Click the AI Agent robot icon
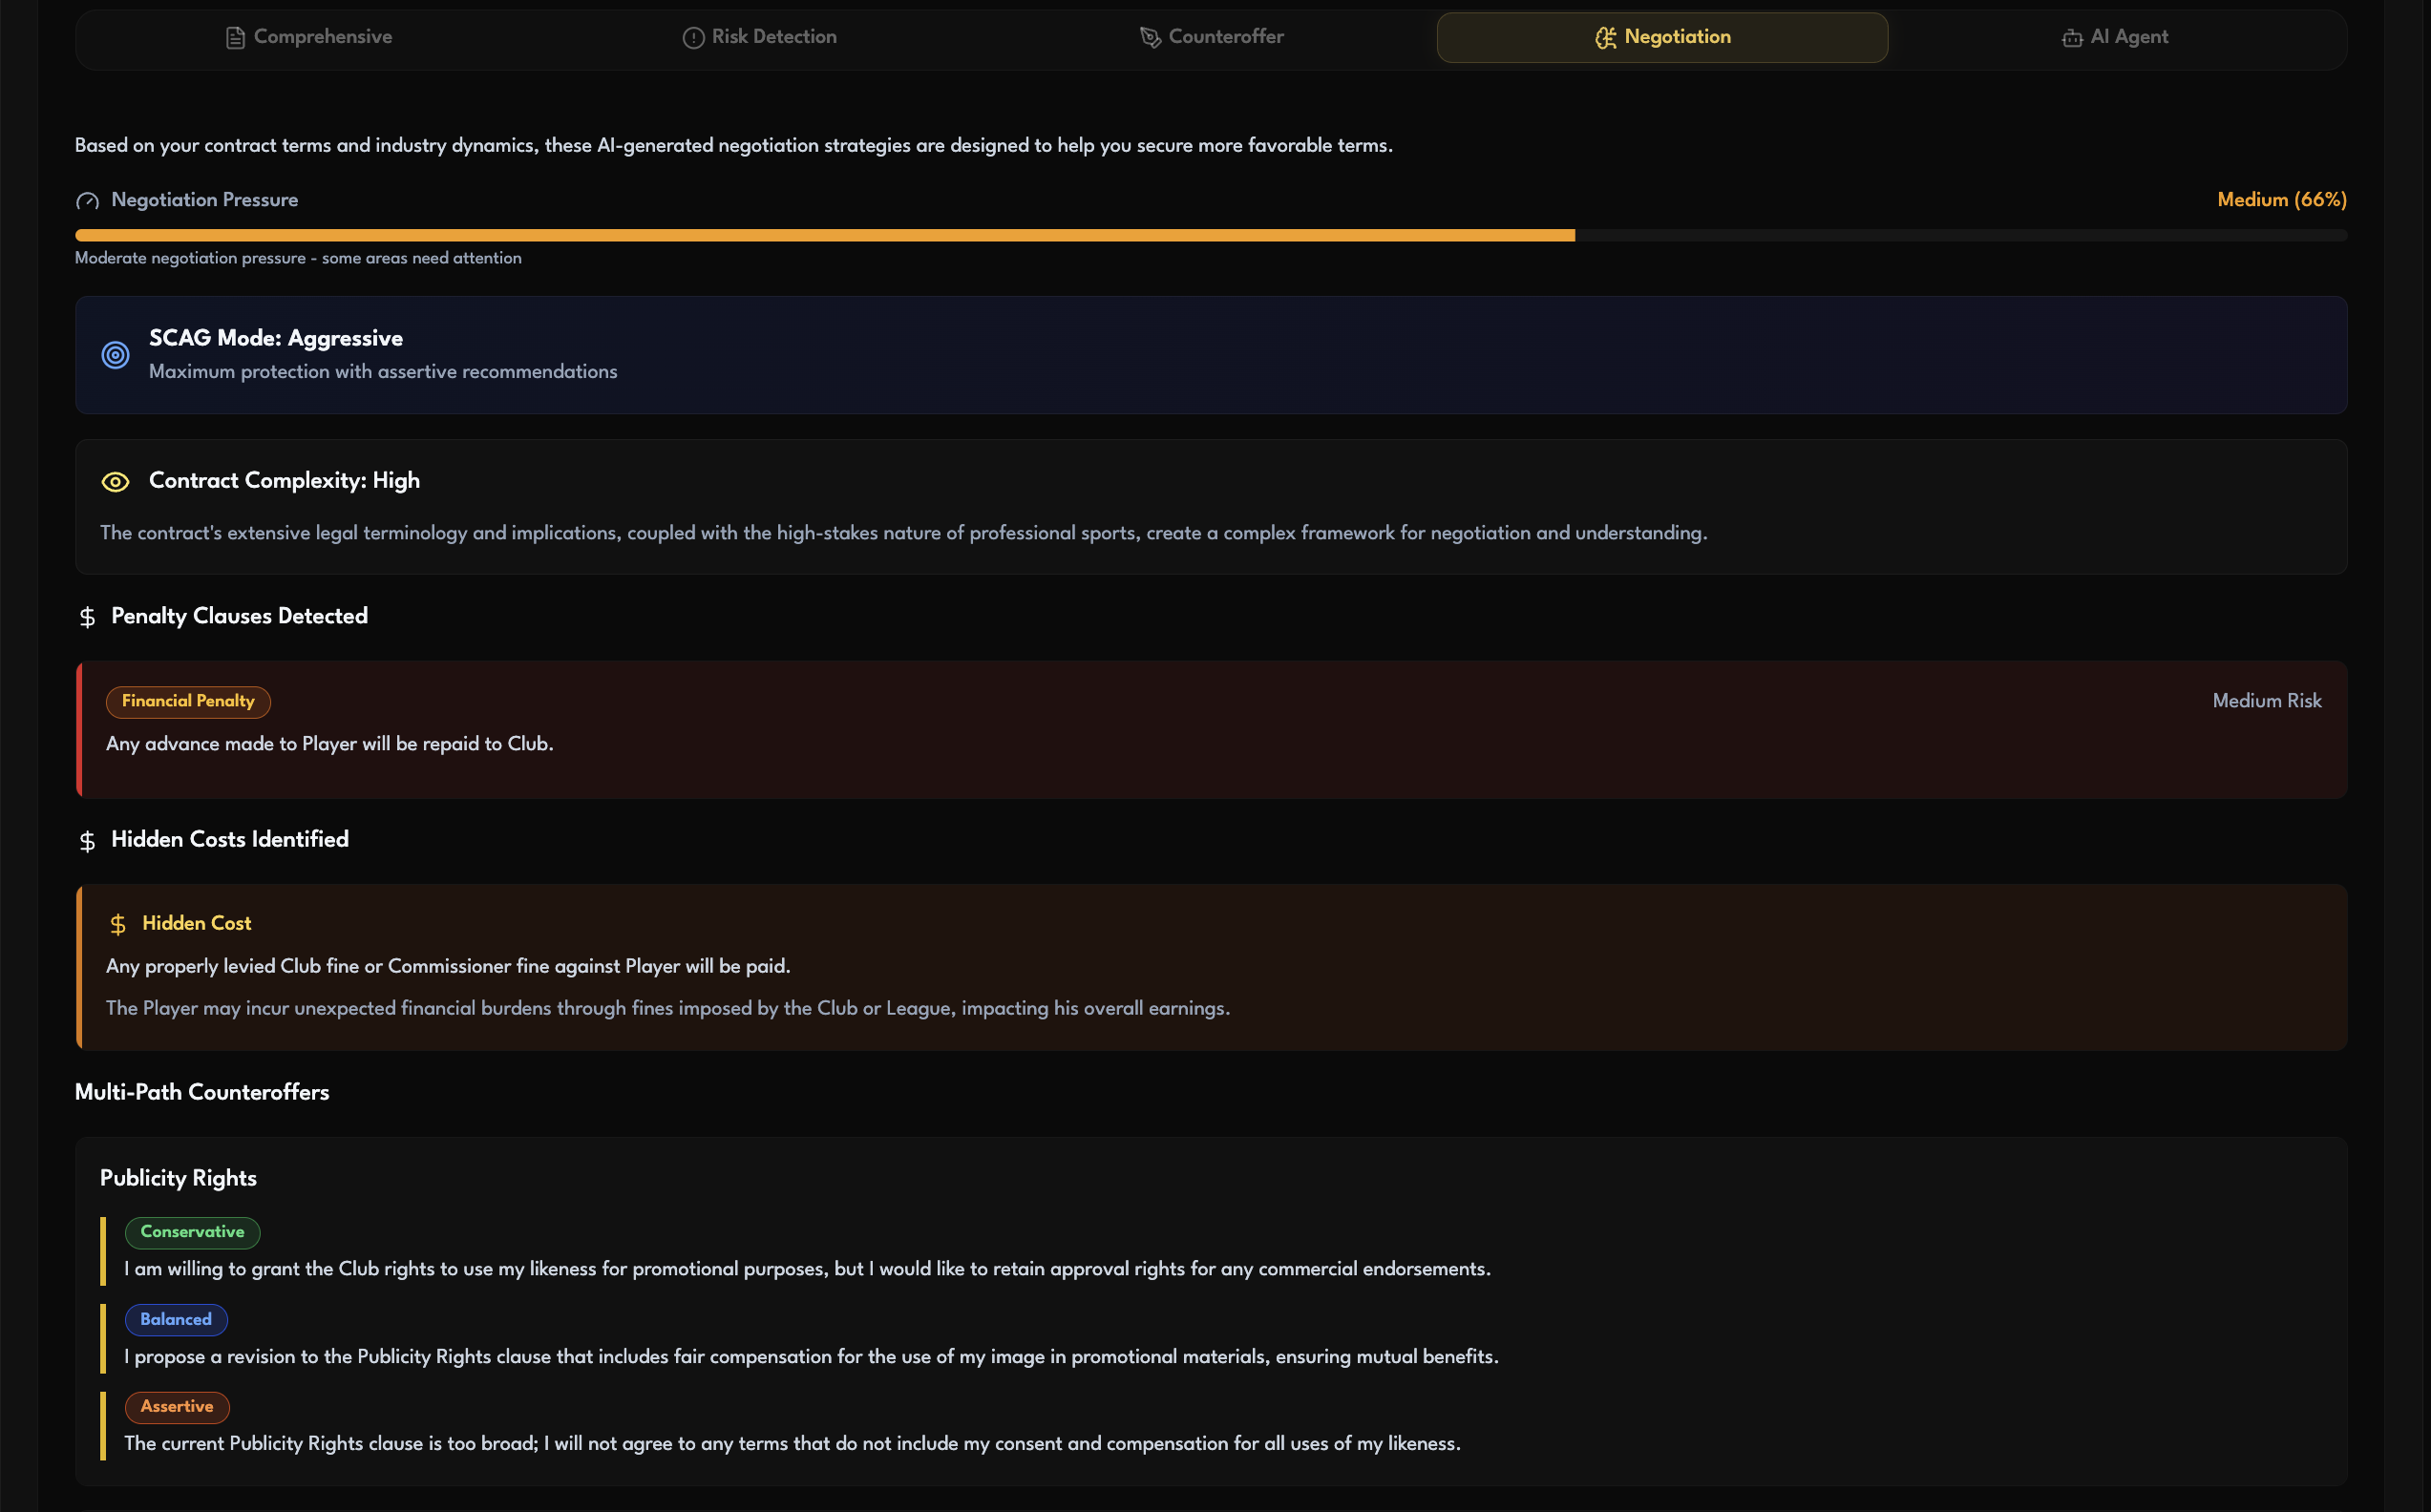Viewport: 2431px width, 1512px height. 2072,38
